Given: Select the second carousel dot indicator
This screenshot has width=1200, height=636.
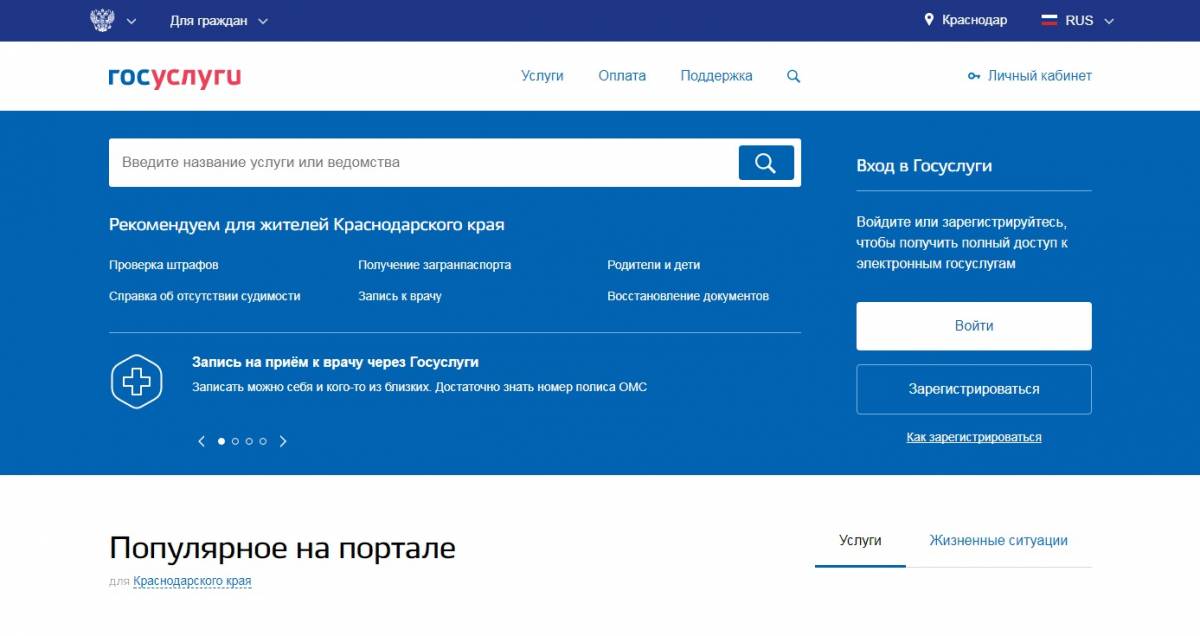Looking at the screenshot, I should pos(235,441).
